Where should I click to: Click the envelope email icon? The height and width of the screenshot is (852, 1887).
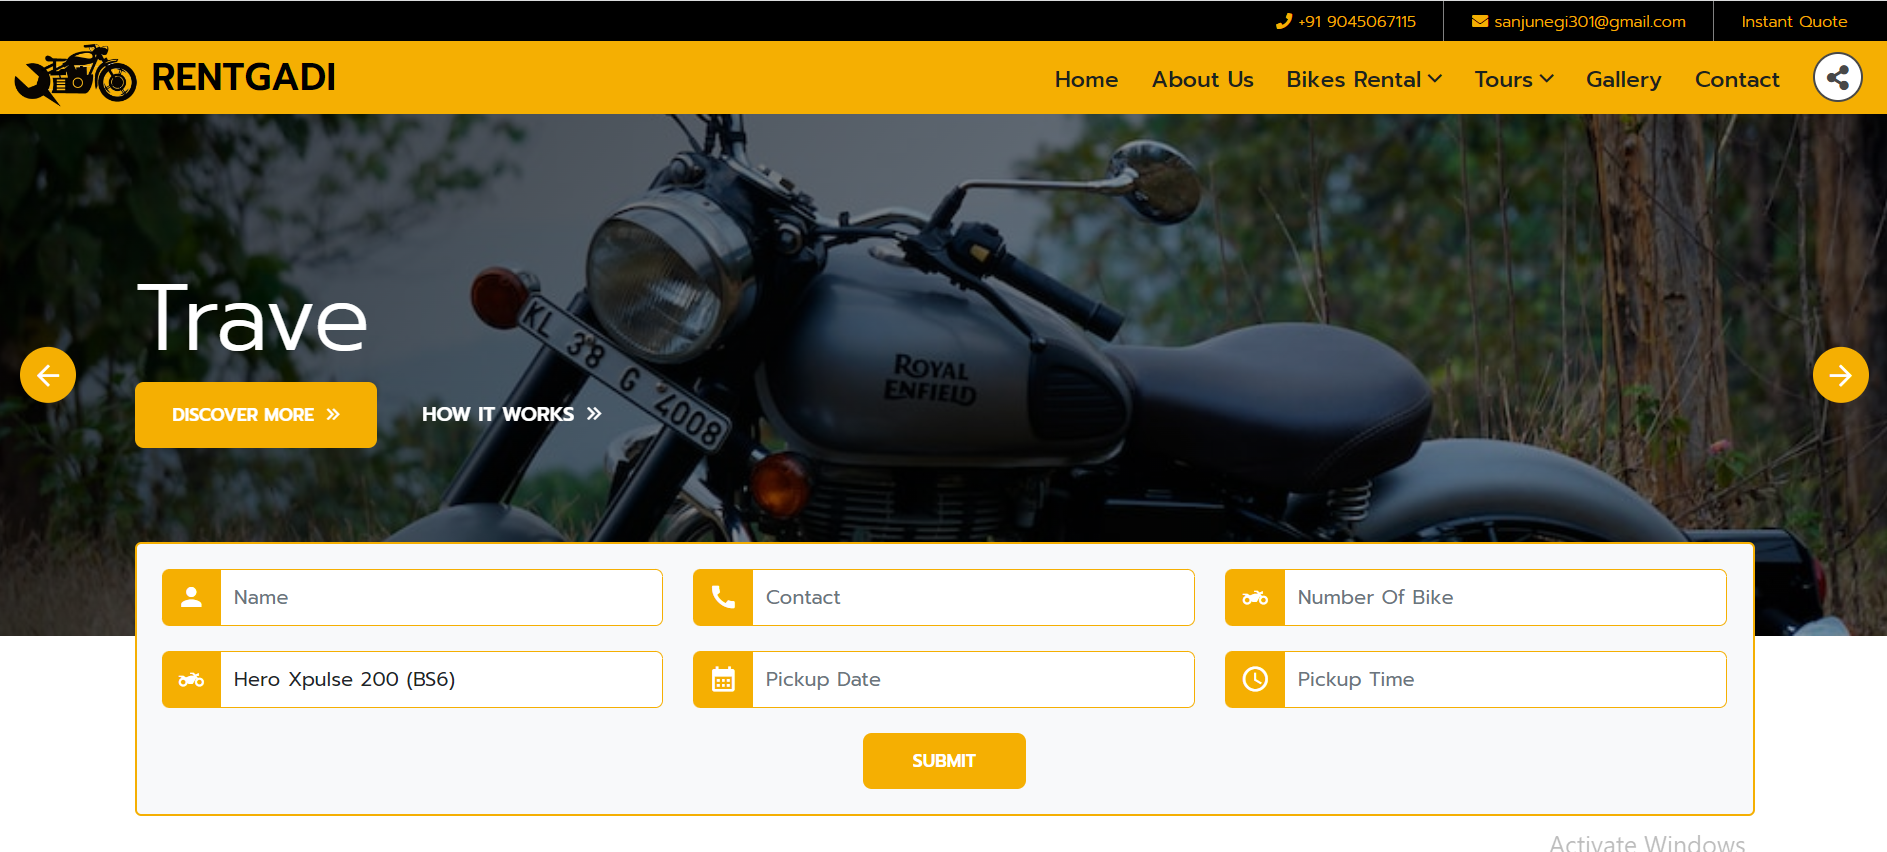tap(1480, 21)
